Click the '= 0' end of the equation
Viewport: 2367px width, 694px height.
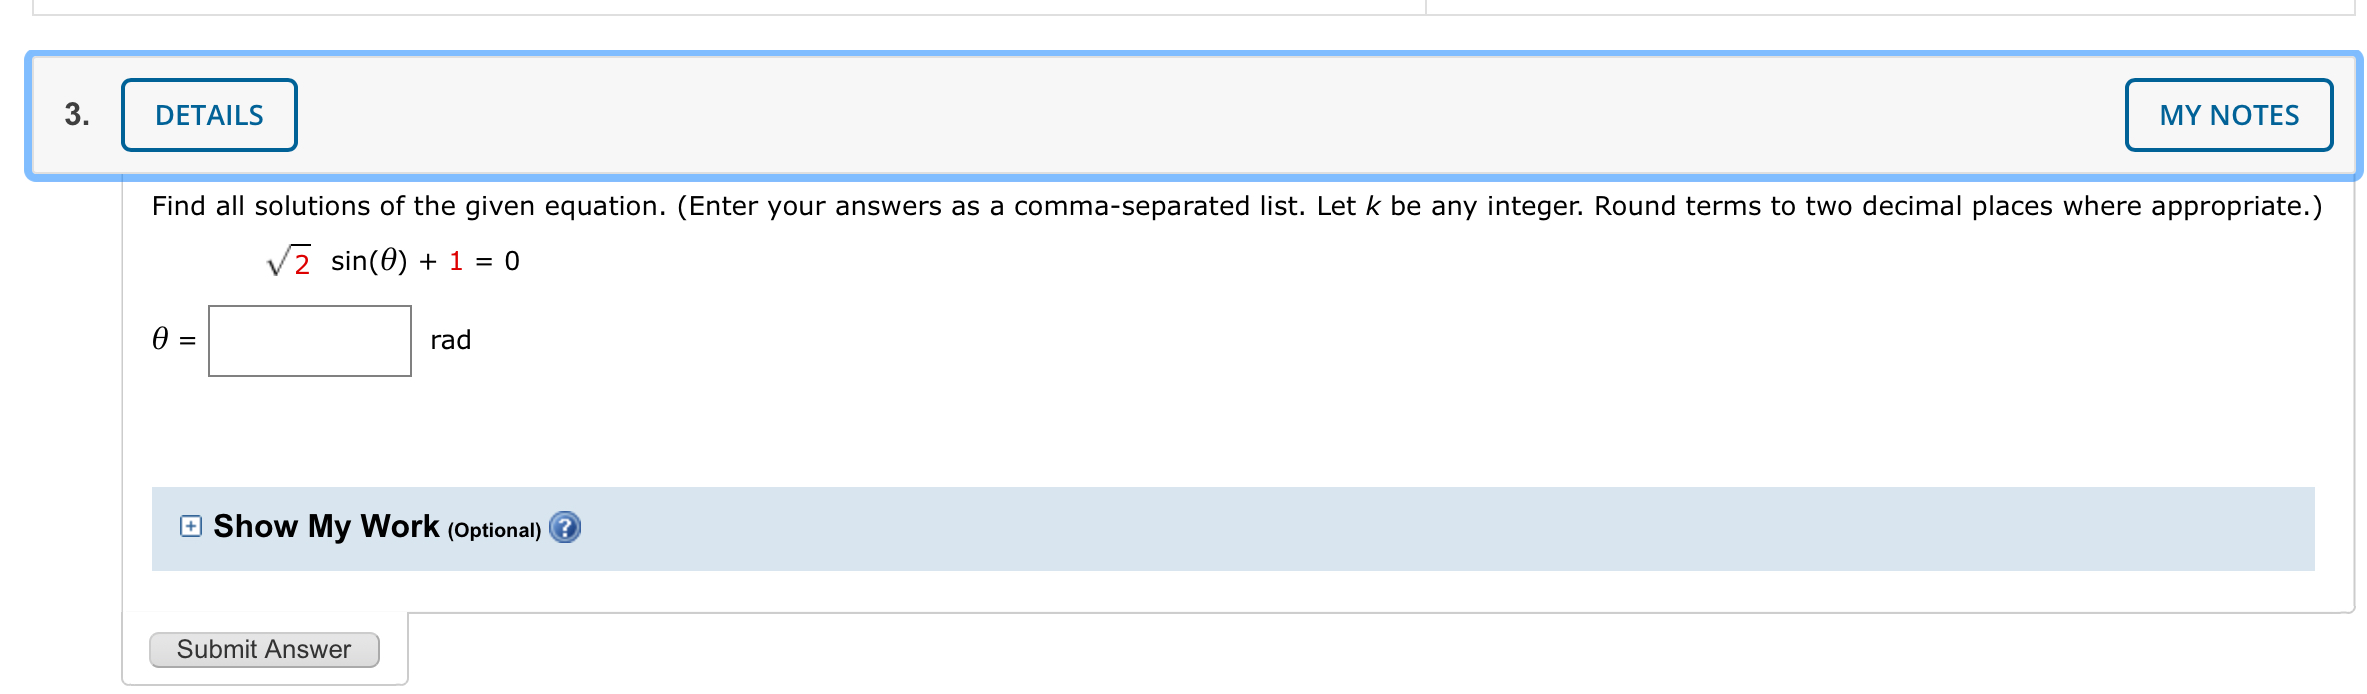pyautogui.click(x=498, y=262)
